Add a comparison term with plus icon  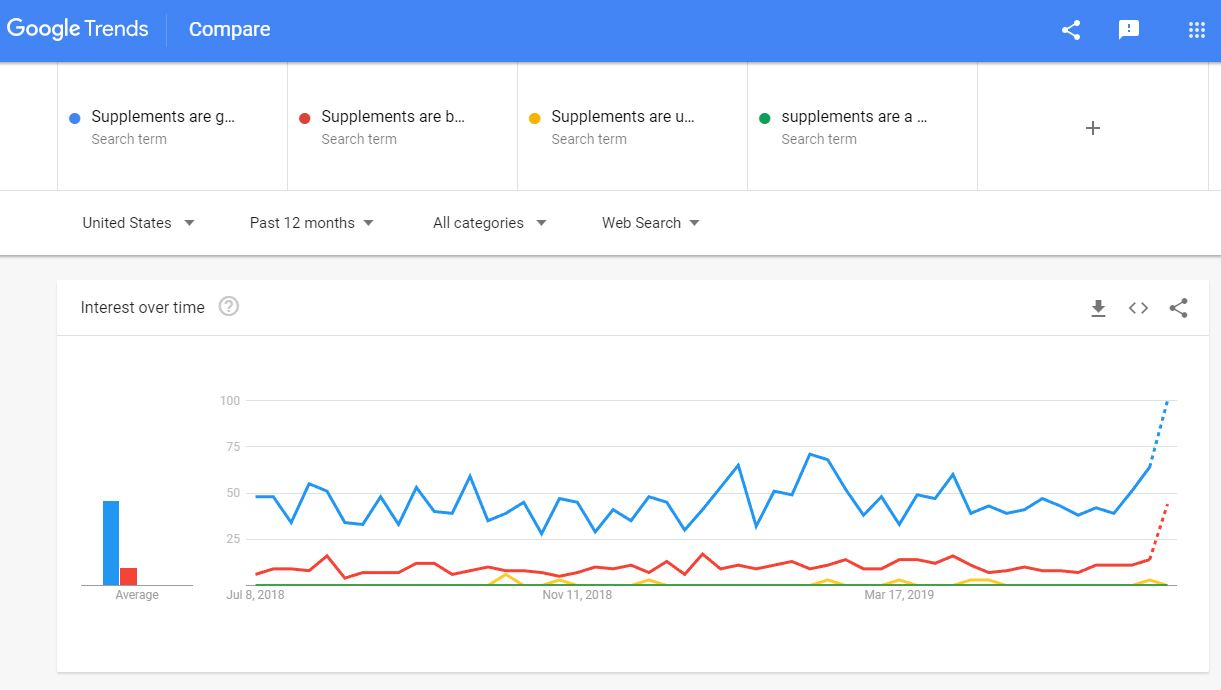coord(1093,127)
